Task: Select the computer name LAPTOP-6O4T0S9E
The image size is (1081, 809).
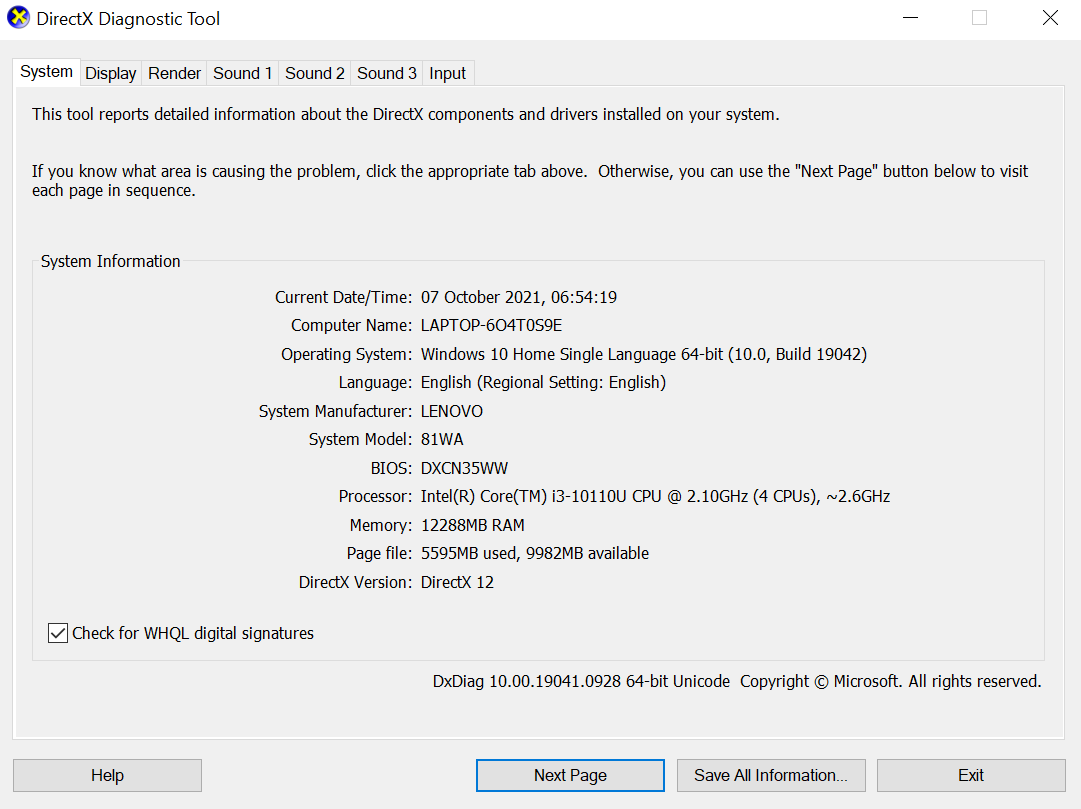Action: click(x=492, y=326)
